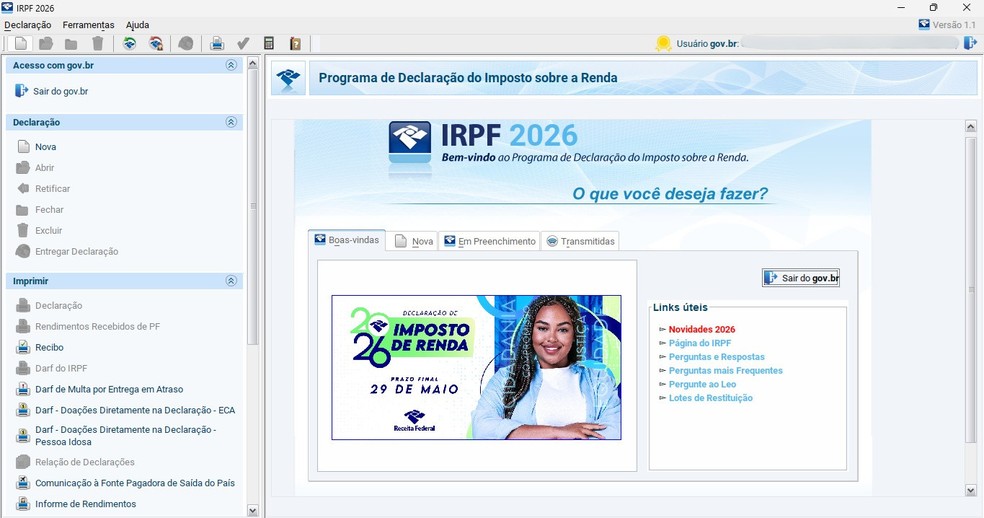This screenshot has width=984, height=518.
Task: Click the sidebar scrollbar up arrow
Action: coord(252,63)
